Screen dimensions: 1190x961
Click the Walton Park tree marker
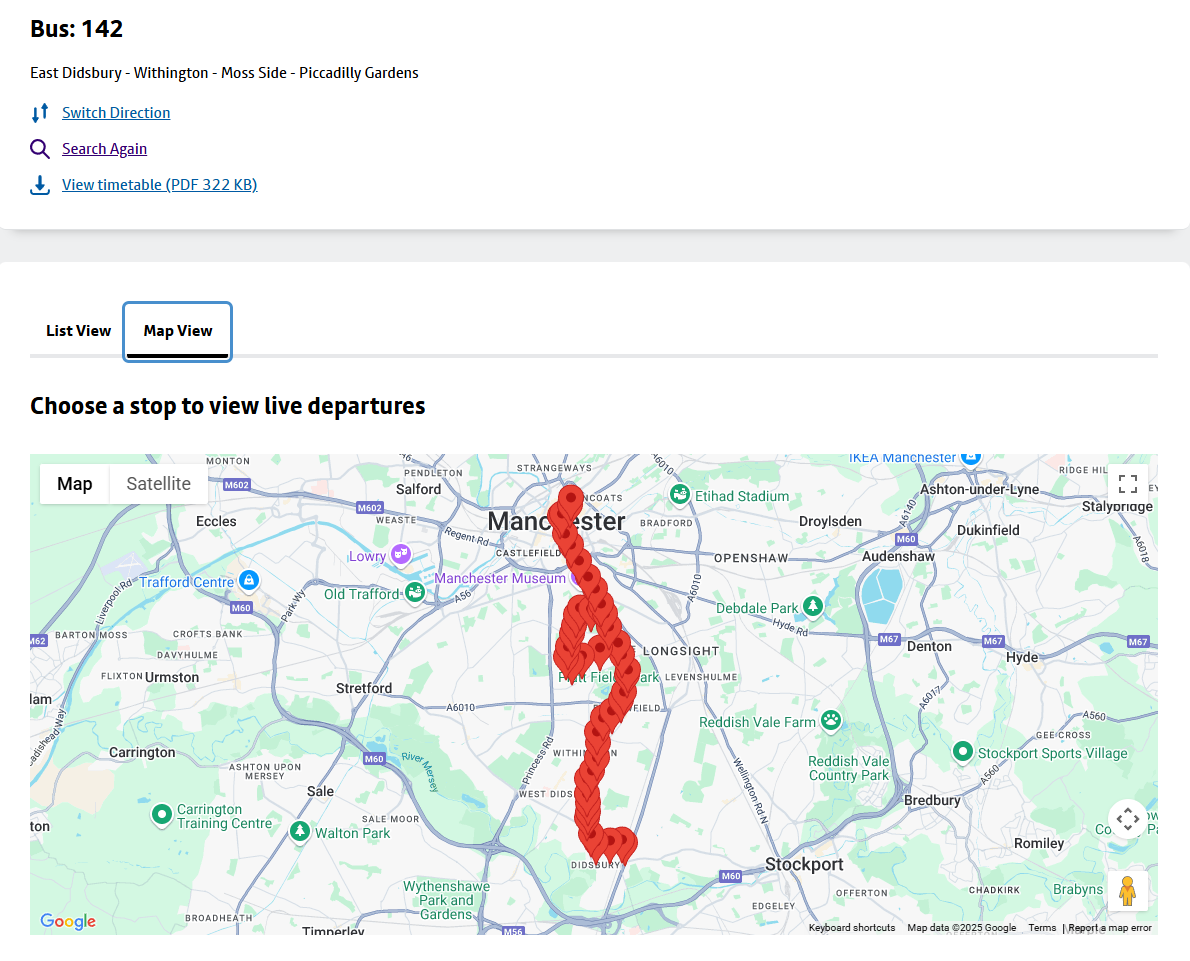pos(300,831)
